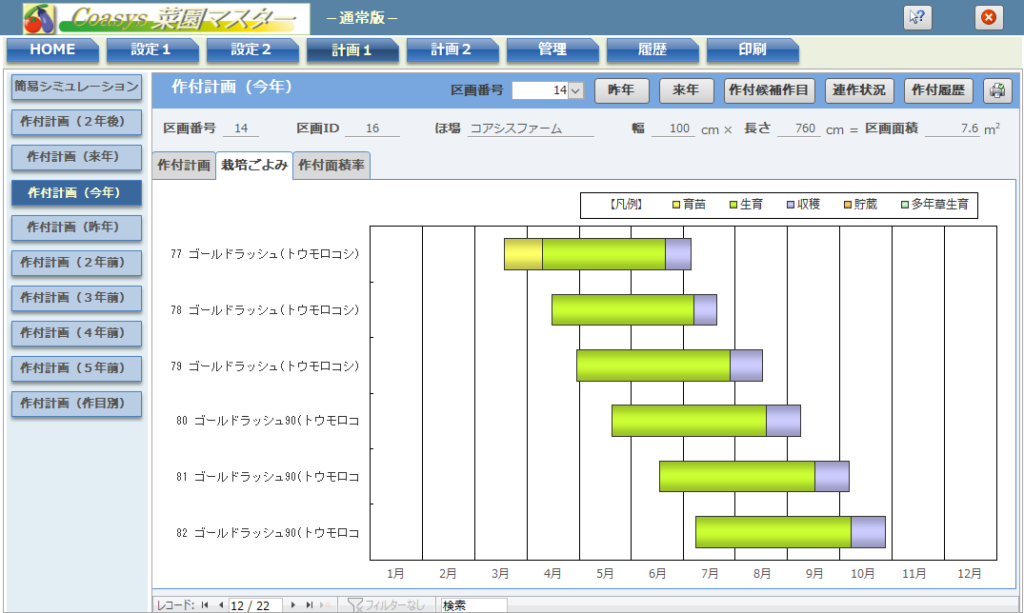The height and width of the screenshot is (613, 1024).
Task: Open the 設定２ menu tab
Action: (x=252, y=50)
